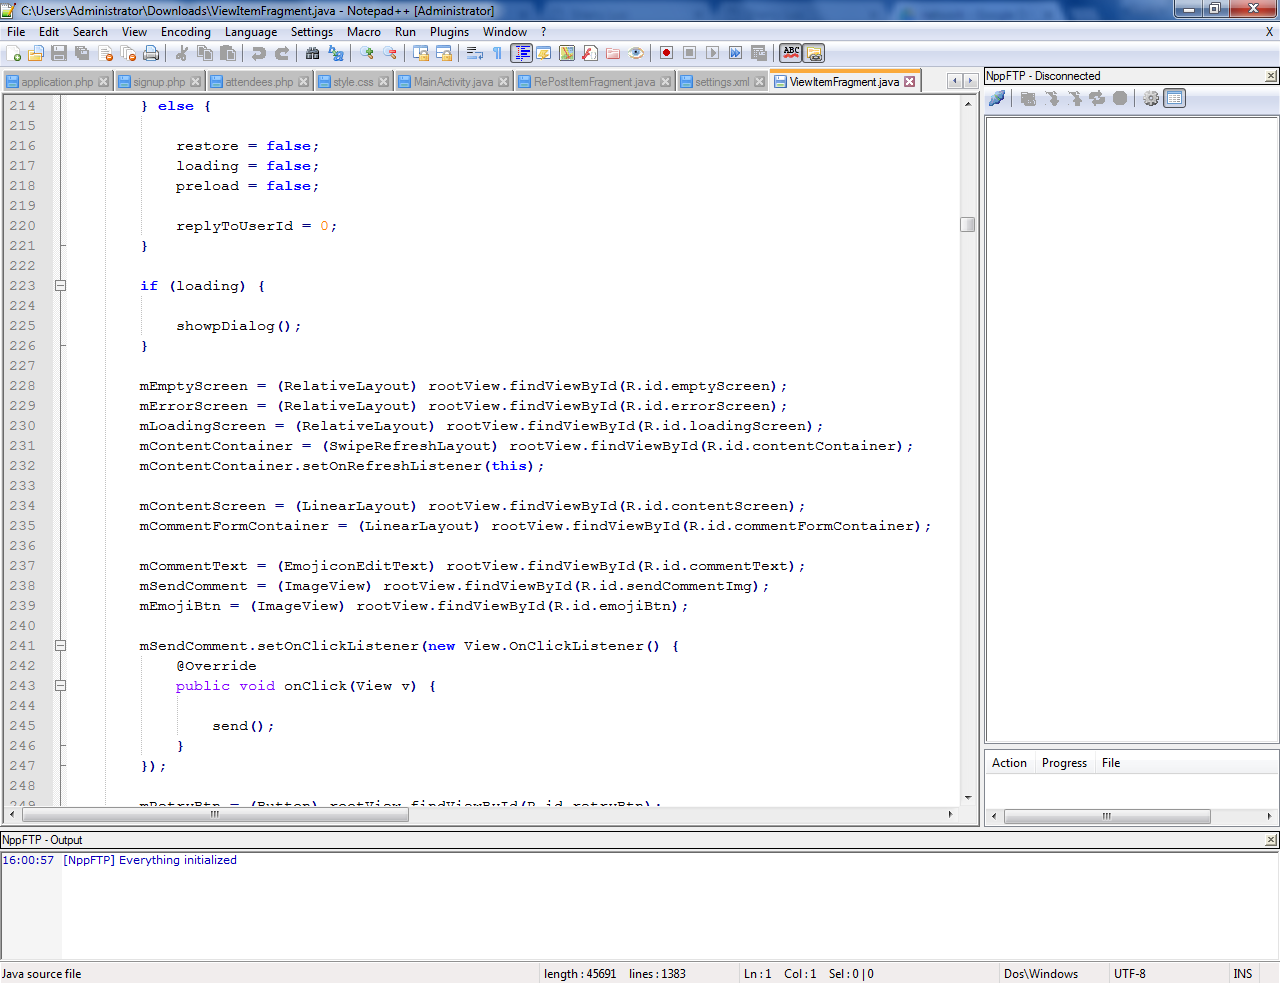1280x984 pixels.
Task: Start macro recording with the red record icon
Action: [666, 53]
